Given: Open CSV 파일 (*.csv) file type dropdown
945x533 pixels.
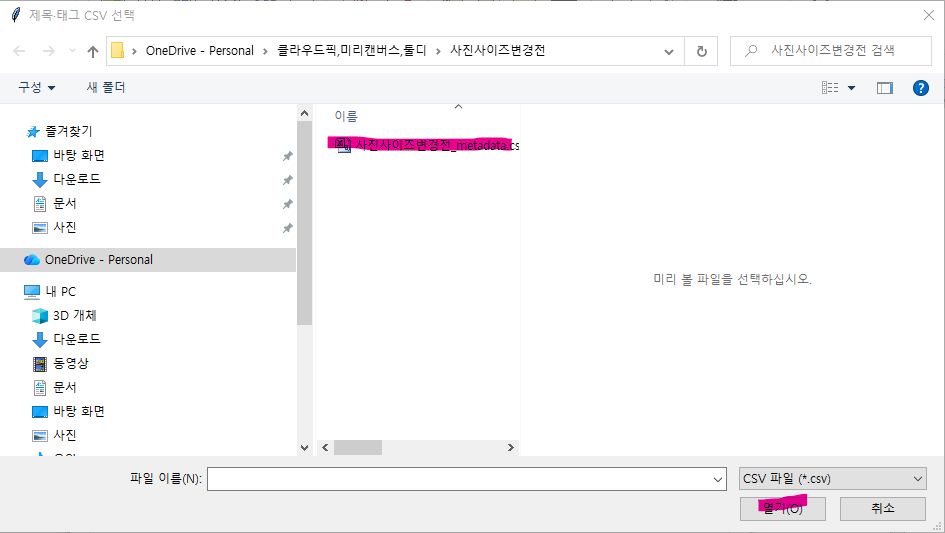Looking at the screenshot, I should [832, 479].
